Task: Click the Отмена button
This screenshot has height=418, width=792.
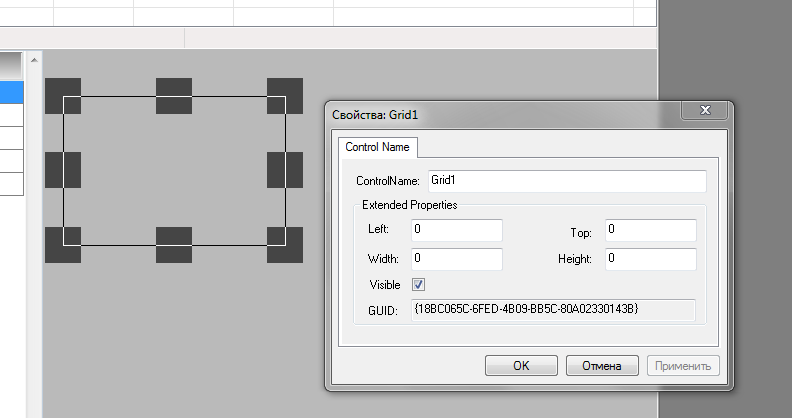Action: pyautogui.click(x=602, y=365)
